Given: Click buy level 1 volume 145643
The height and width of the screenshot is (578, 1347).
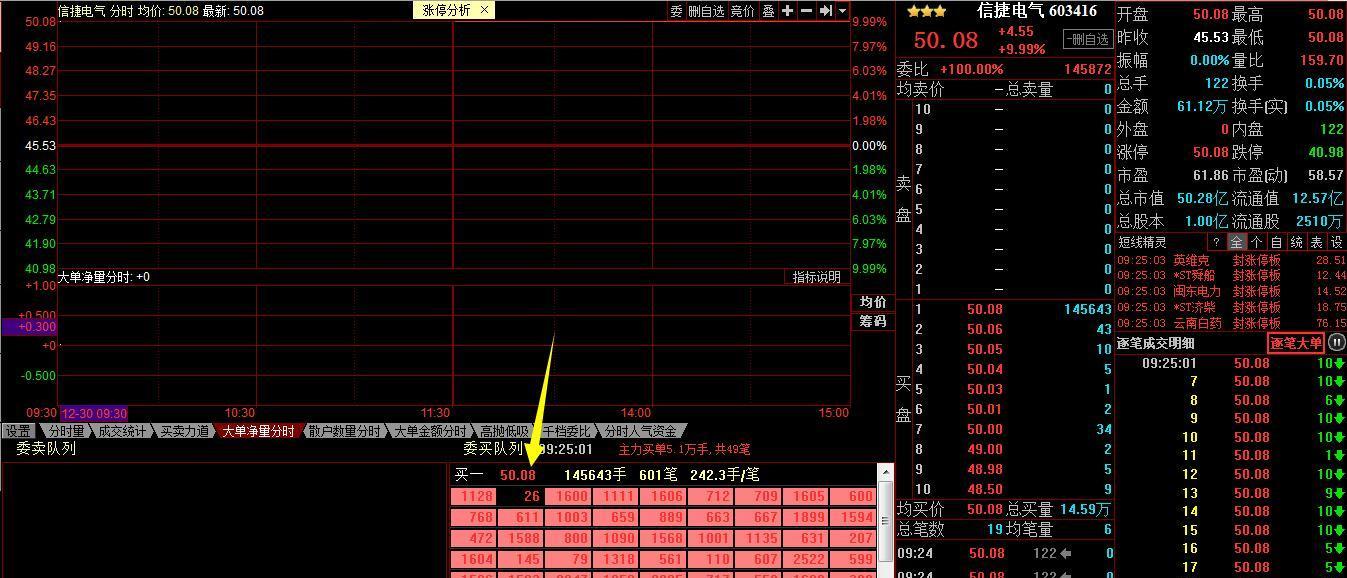Looking at the screenshot, I should click(x=1088, y=310).
